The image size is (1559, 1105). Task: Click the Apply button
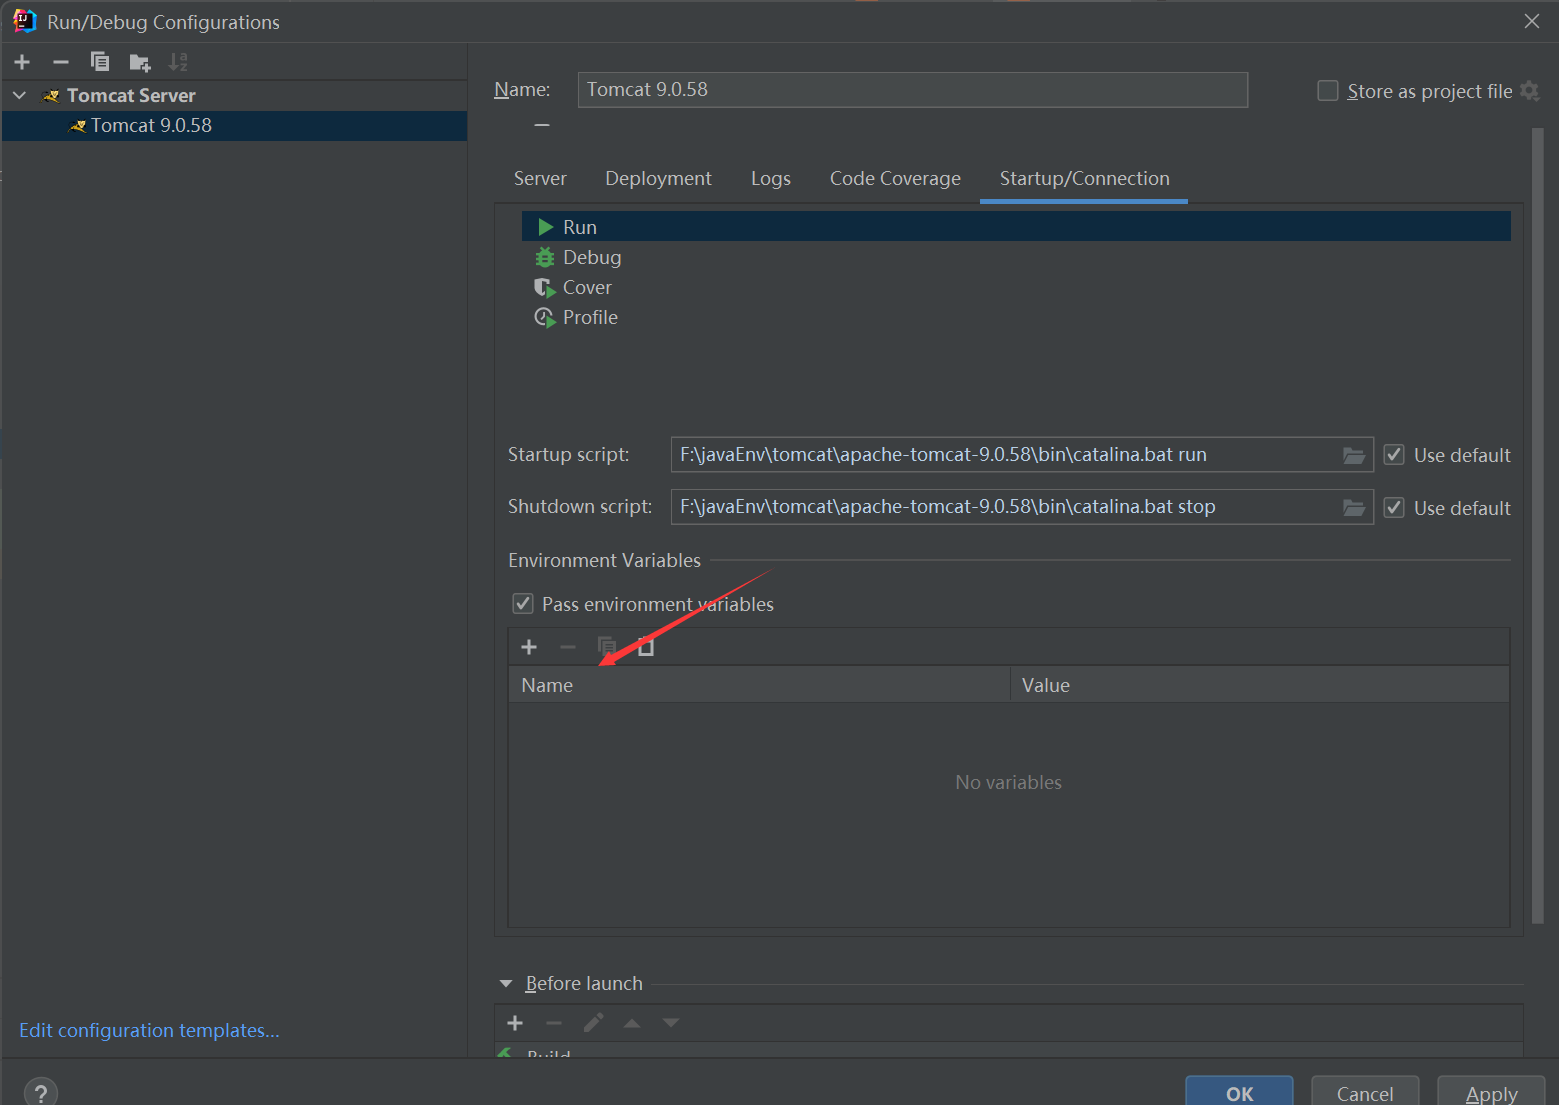click(x=1491, y=1093)
